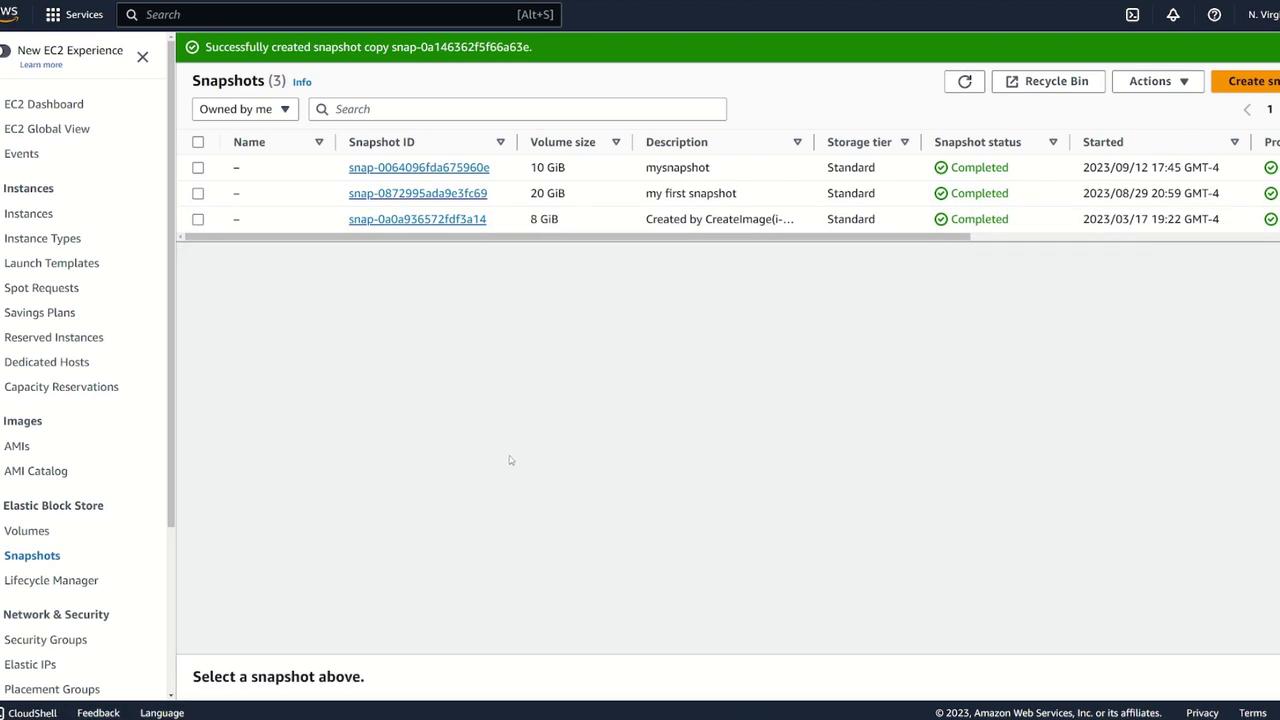Change Language in the footer
Image resolution: width=1280 pixels, height=720 pixels.
[162, 713]
